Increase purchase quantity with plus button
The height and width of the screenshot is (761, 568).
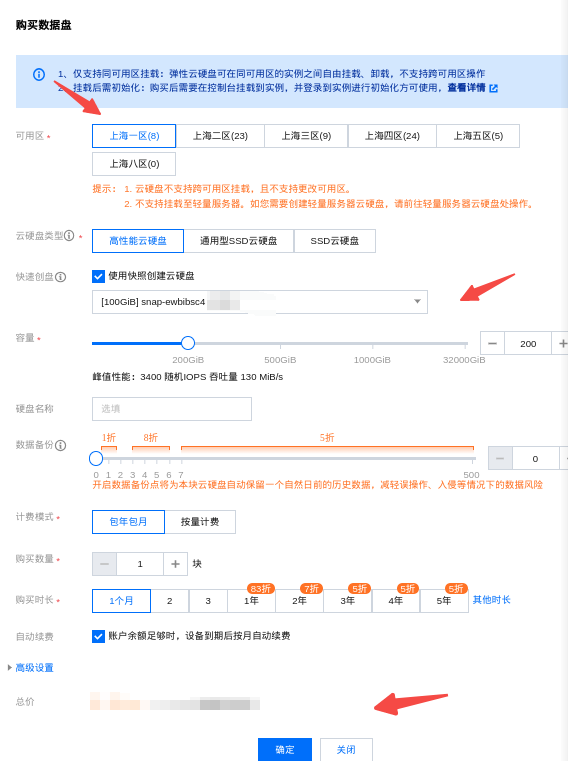click(x=175, y=564)
